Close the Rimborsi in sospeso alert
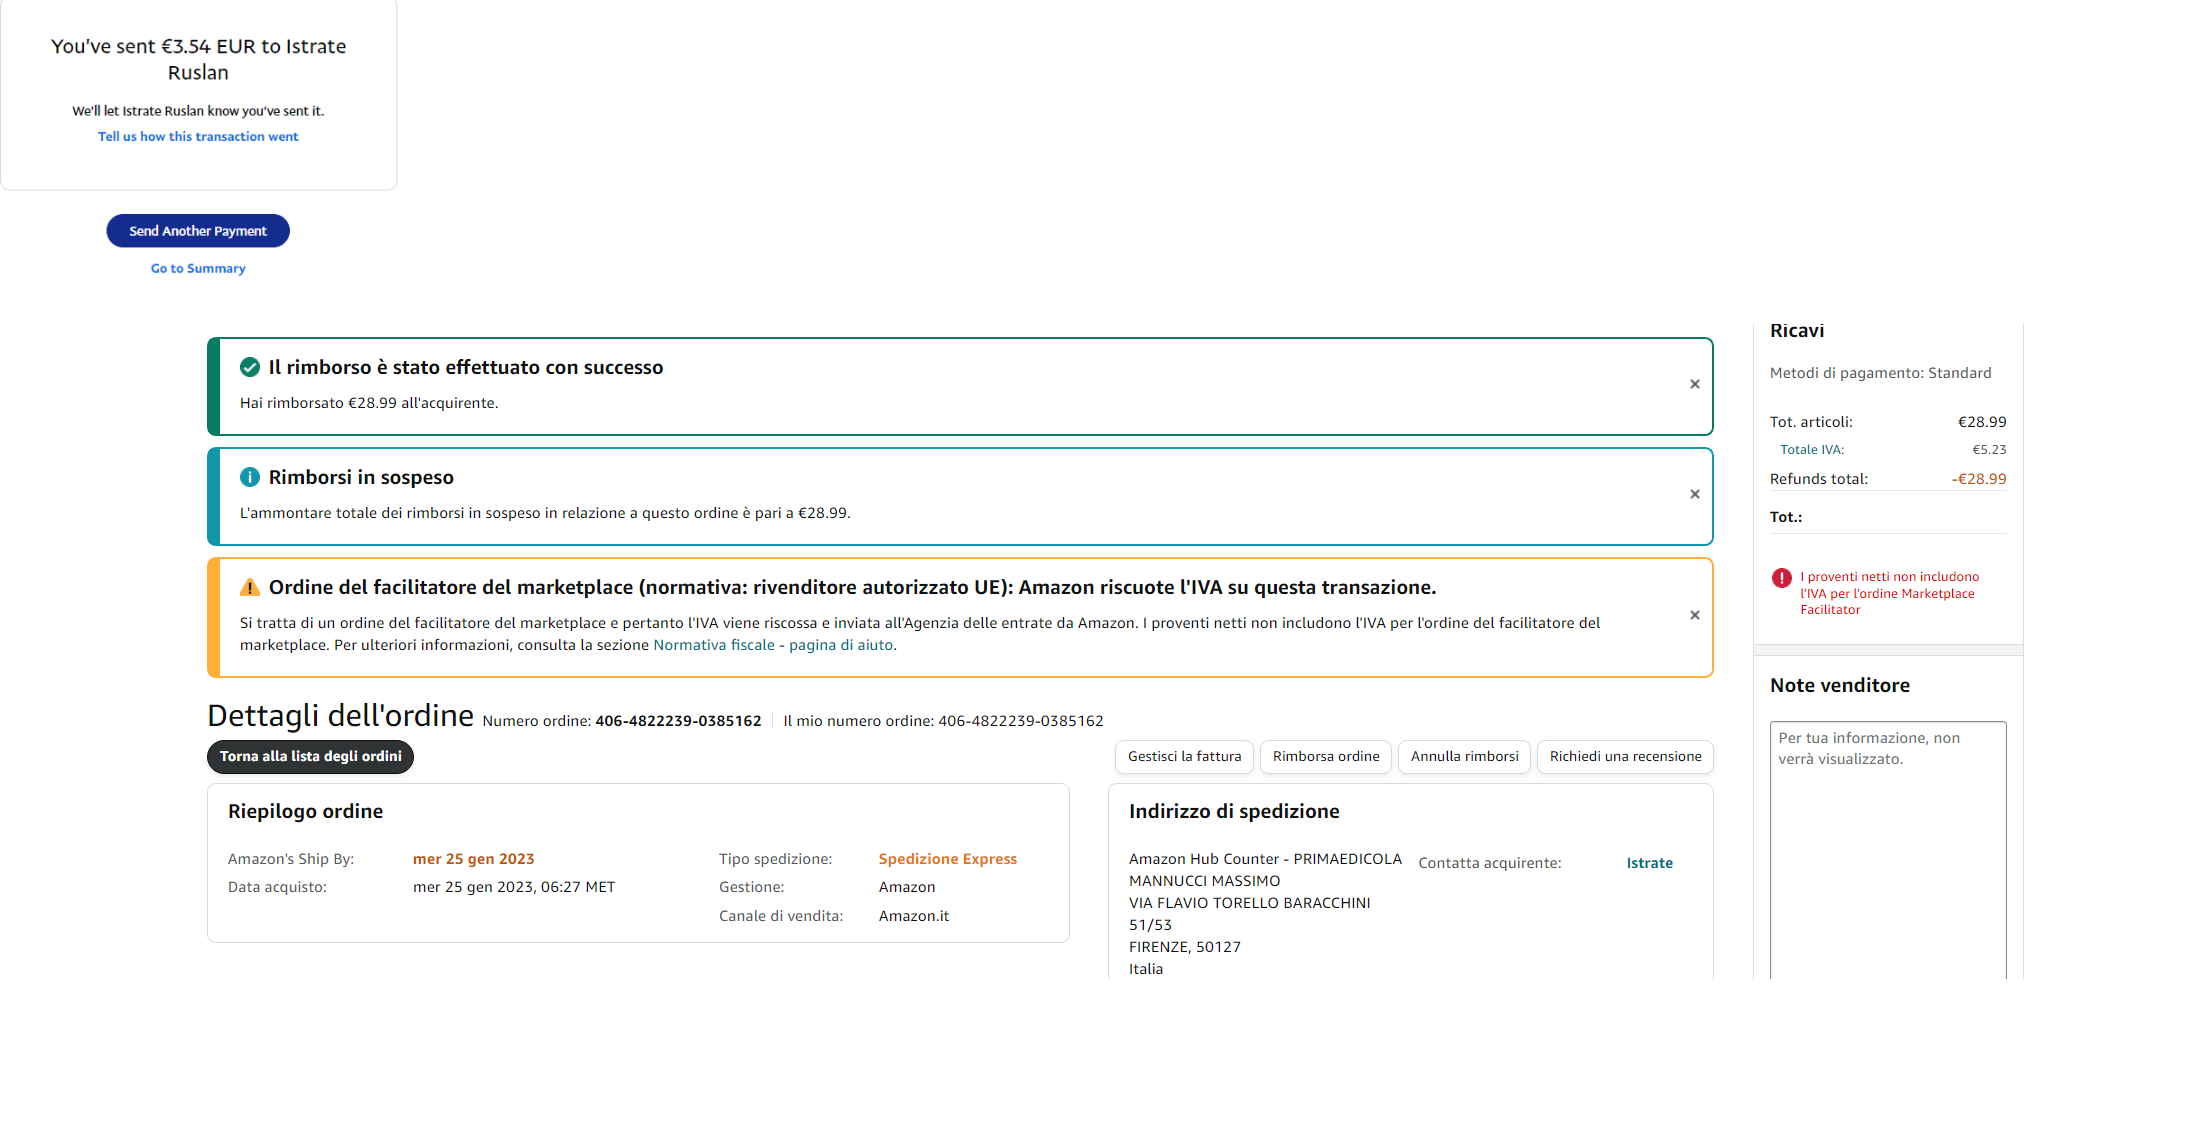This screenshot has height=1132, width=2198. click(1694, 495)
